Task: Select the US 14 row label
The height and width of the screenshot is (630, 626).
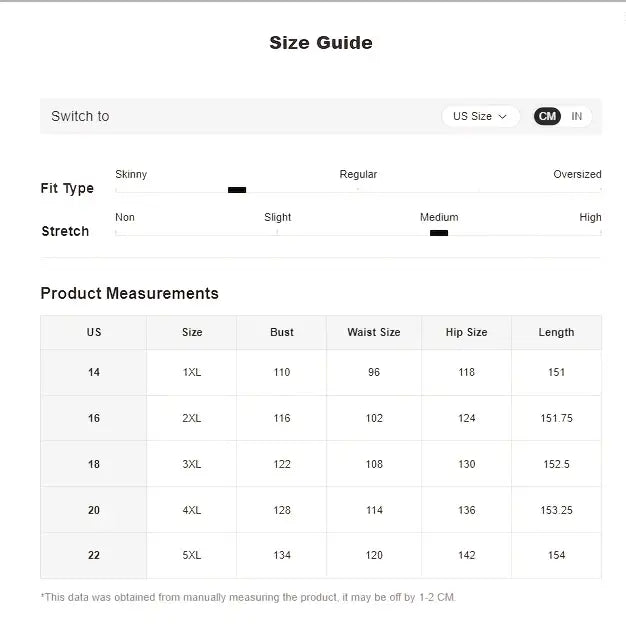Action: 94,372
